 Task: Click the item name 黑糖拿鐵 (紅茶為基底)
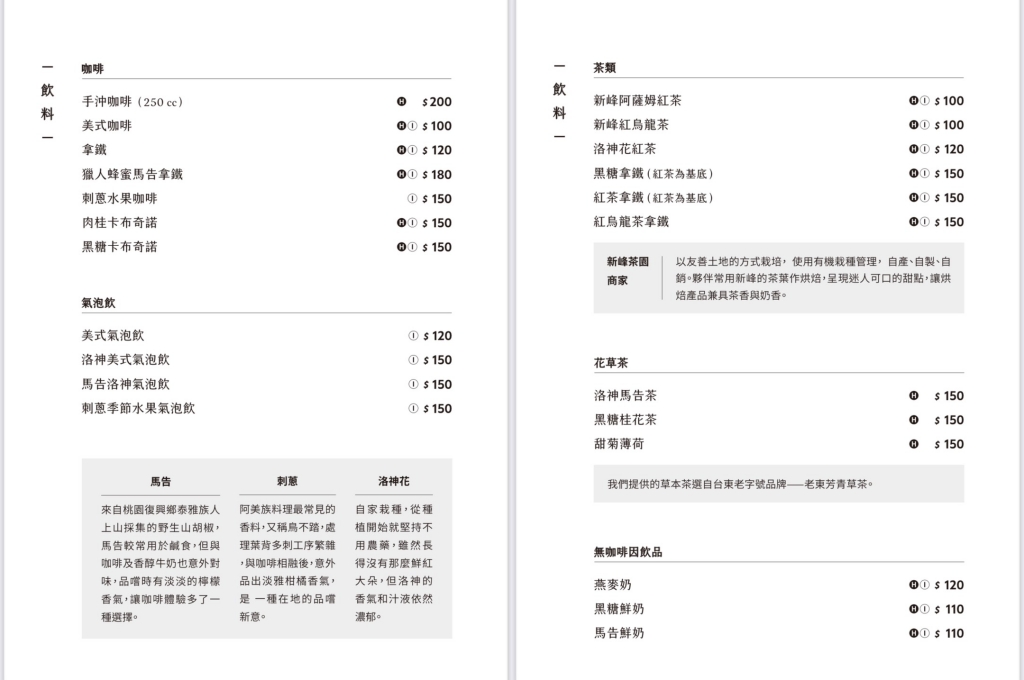click(654, 174)
